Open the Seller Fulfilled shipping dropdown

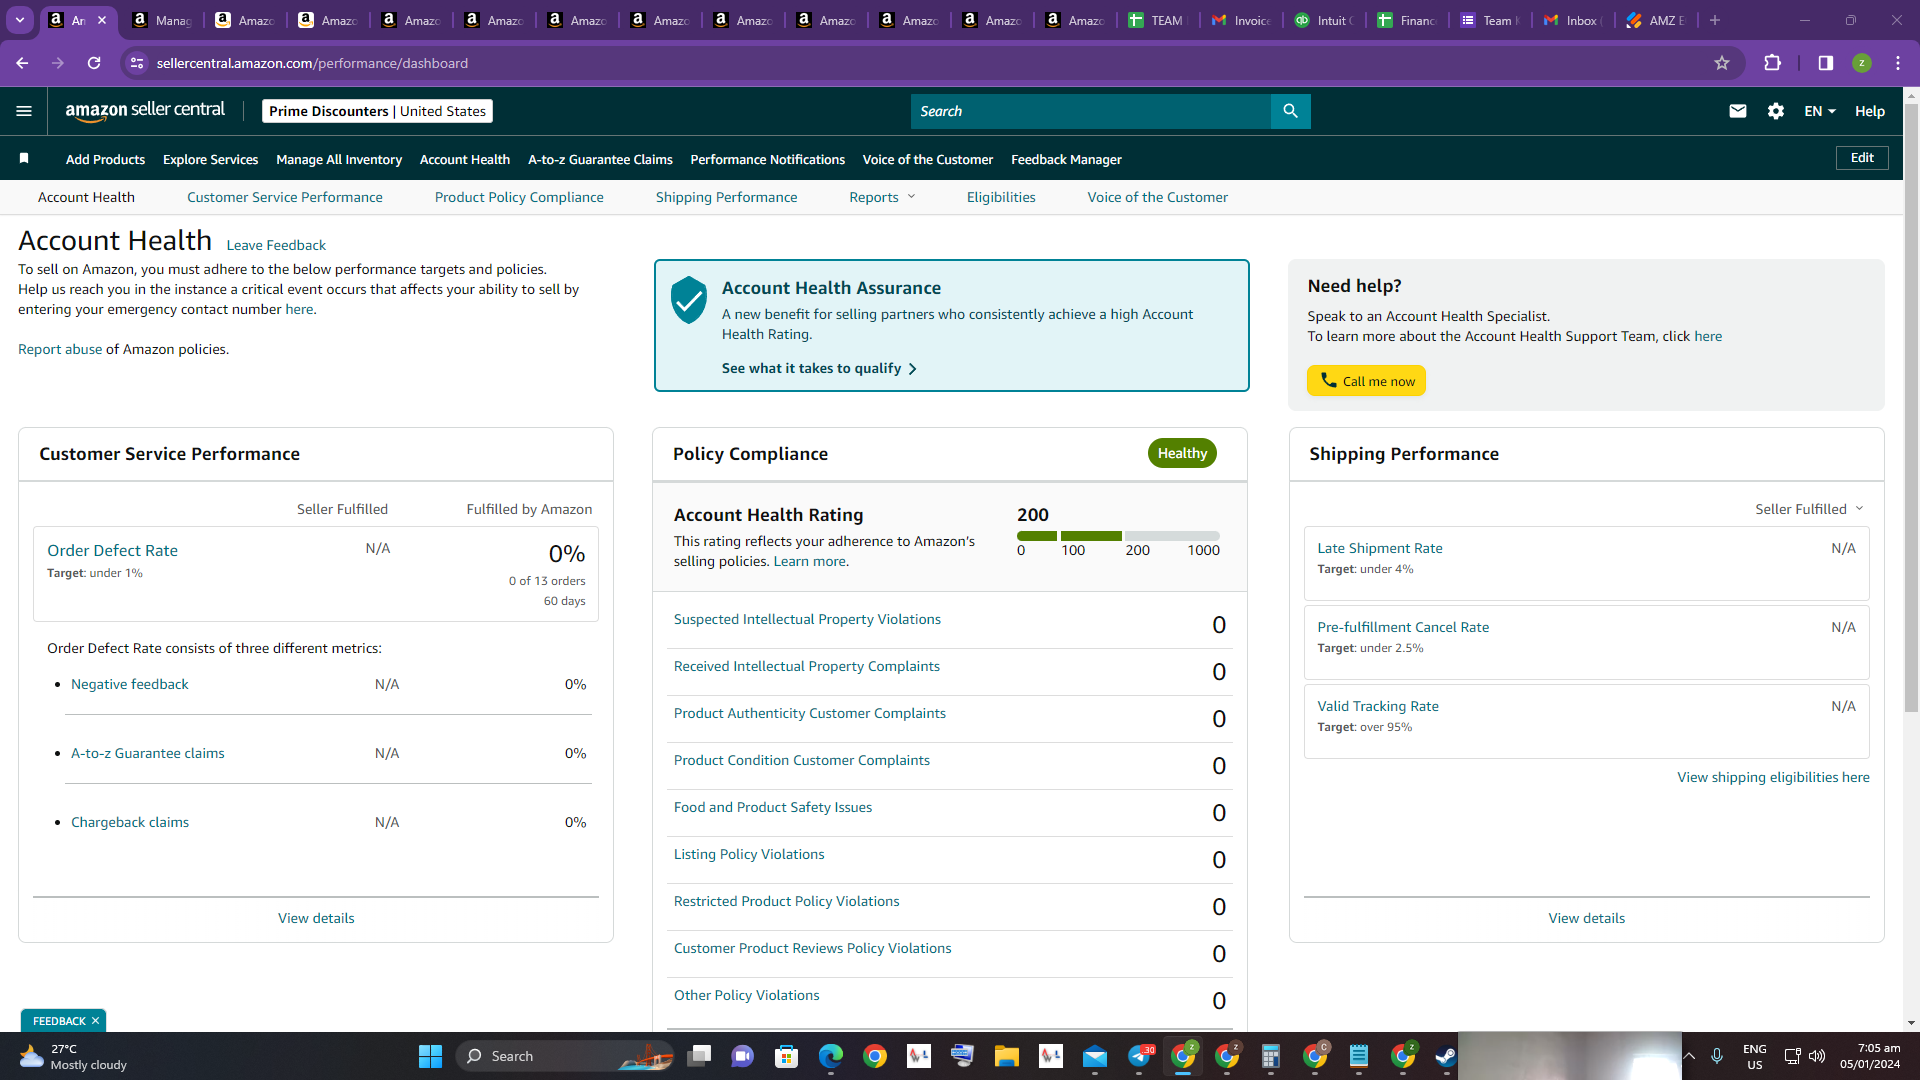pos(1809,509)
